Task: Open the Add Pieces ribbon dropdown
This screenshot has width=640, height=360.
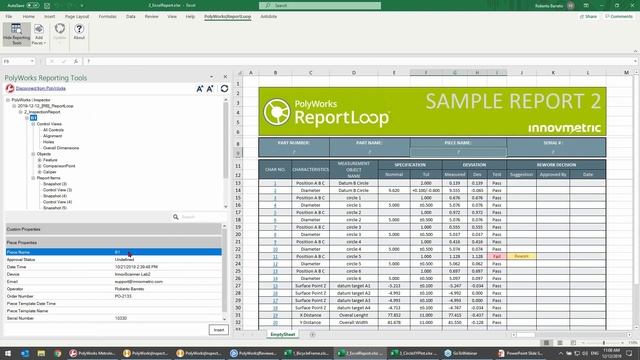Action: 39,34
